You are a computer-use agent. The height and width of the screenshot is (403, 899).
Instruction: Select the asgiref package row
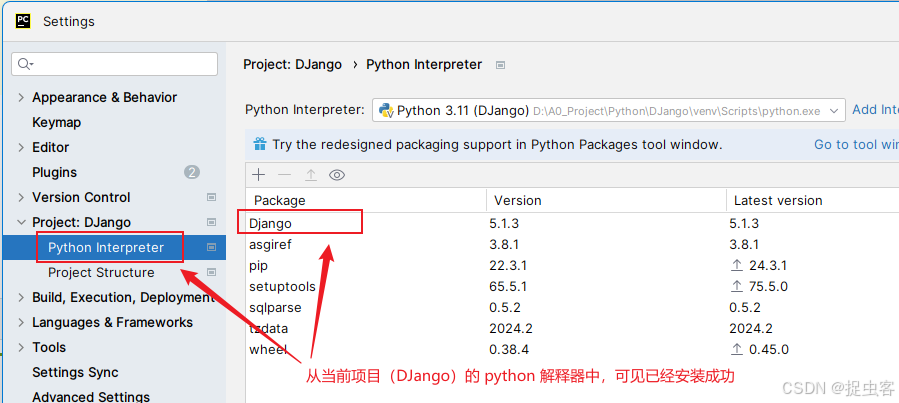coord(573,245)
